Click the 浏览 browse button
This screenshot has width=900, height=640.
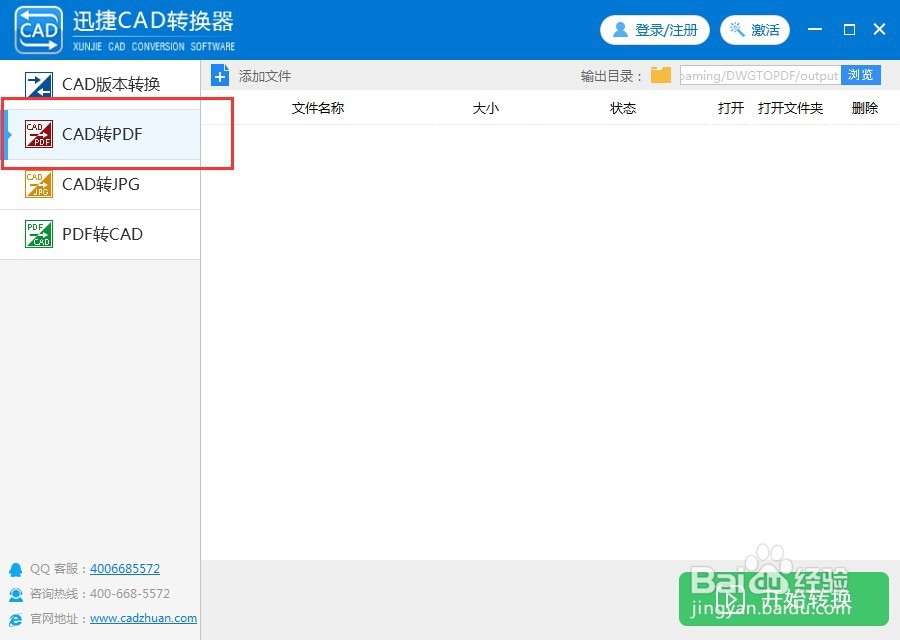(x=861, y=74)
